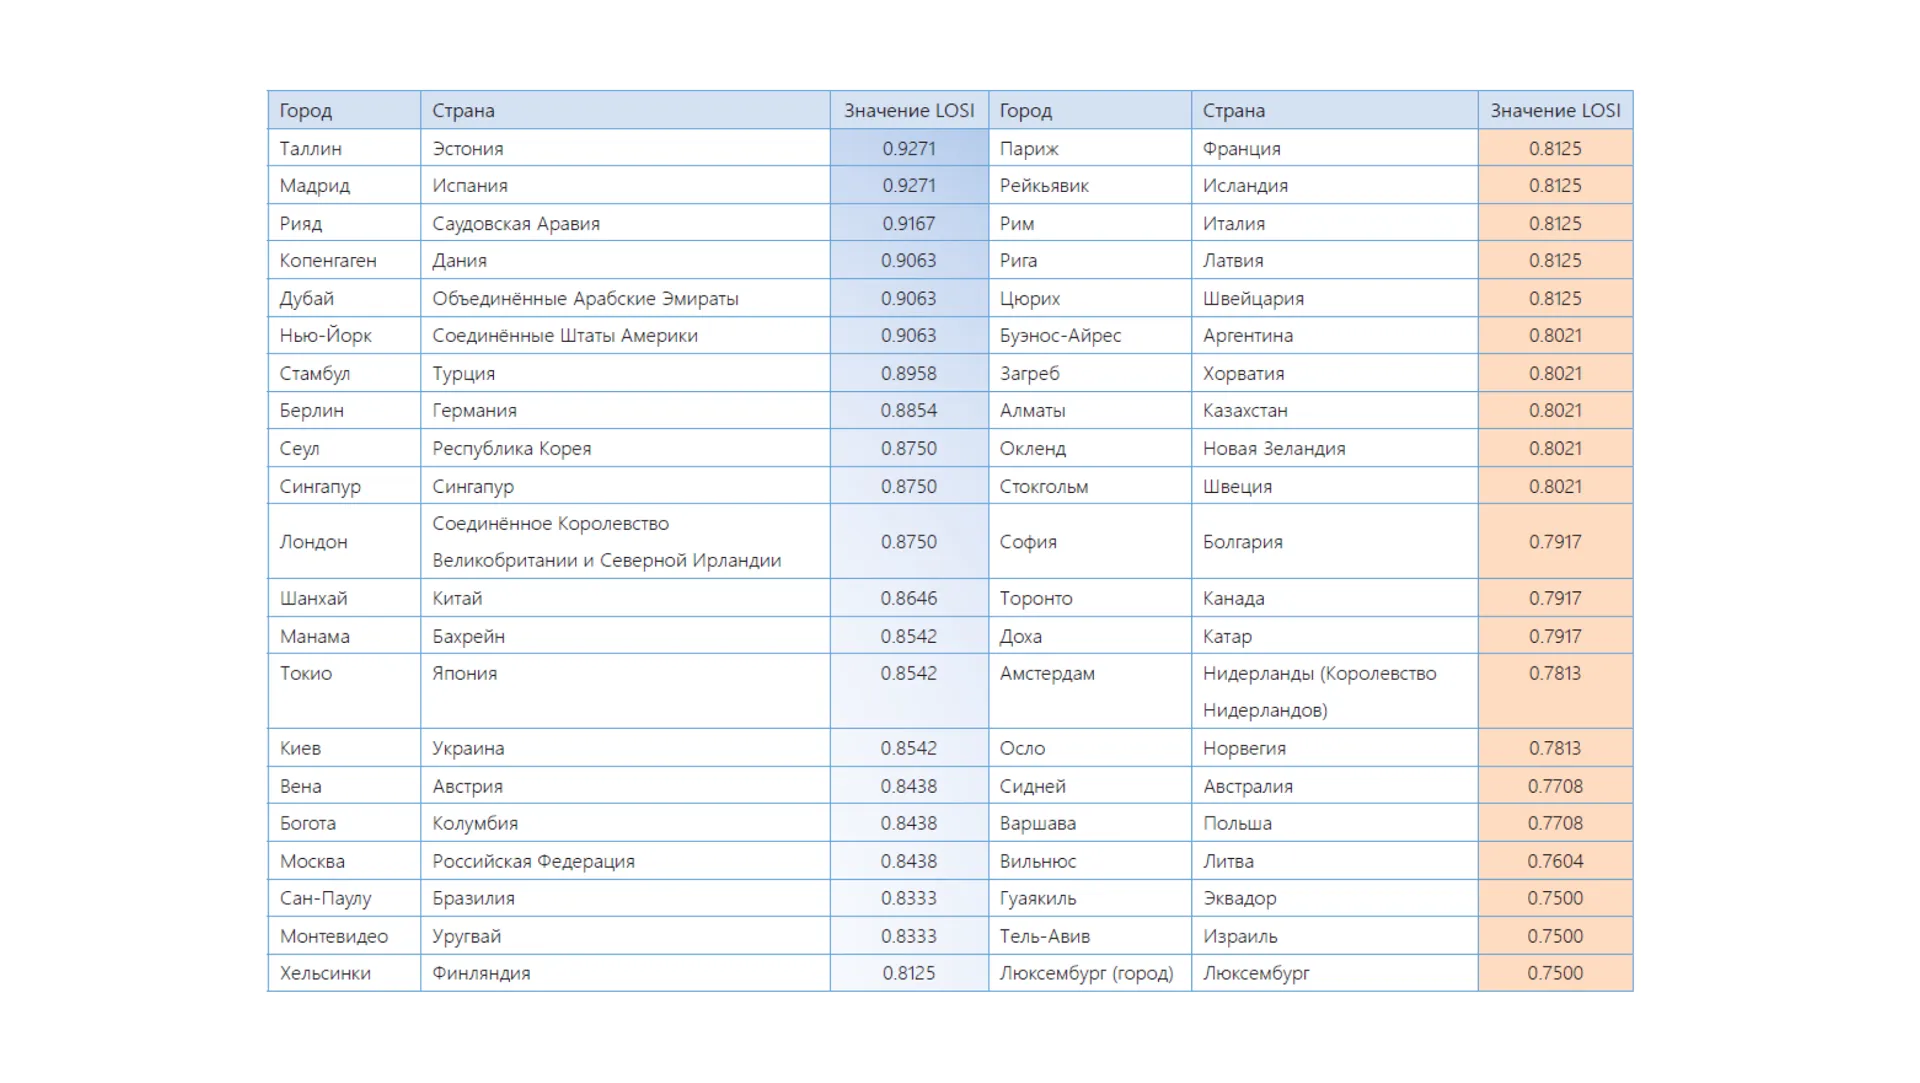Click the Латвия country cell
The height and width of the screenshot is (1083, 1920).
[x=1335, y=260]
